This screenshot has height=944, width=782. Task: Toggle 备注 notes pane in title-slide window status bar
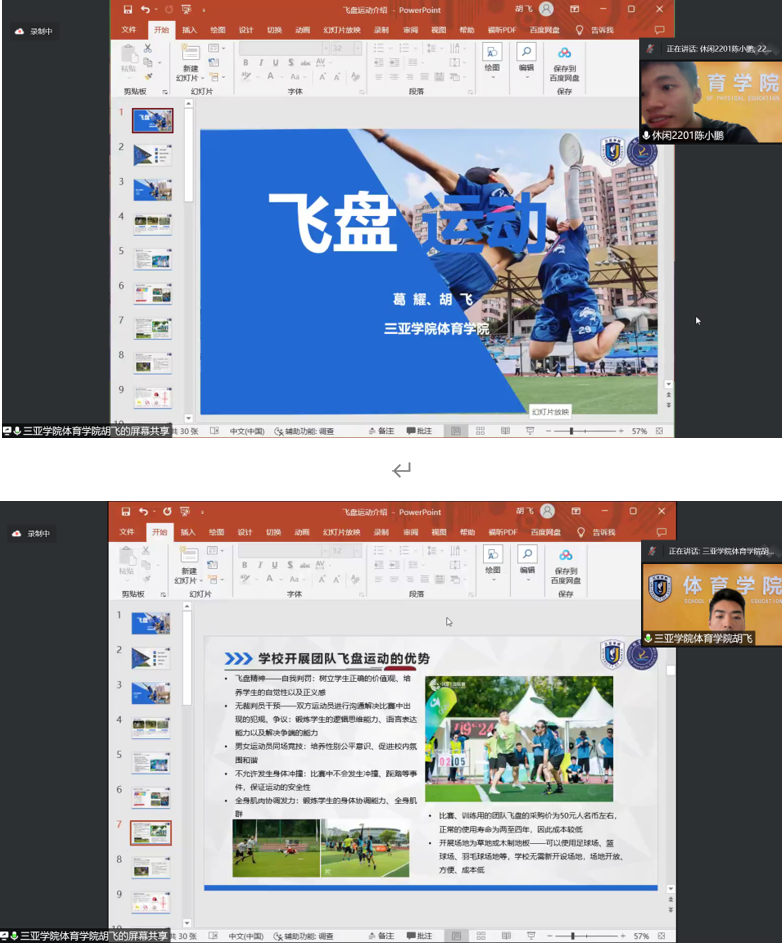[381, 431]
